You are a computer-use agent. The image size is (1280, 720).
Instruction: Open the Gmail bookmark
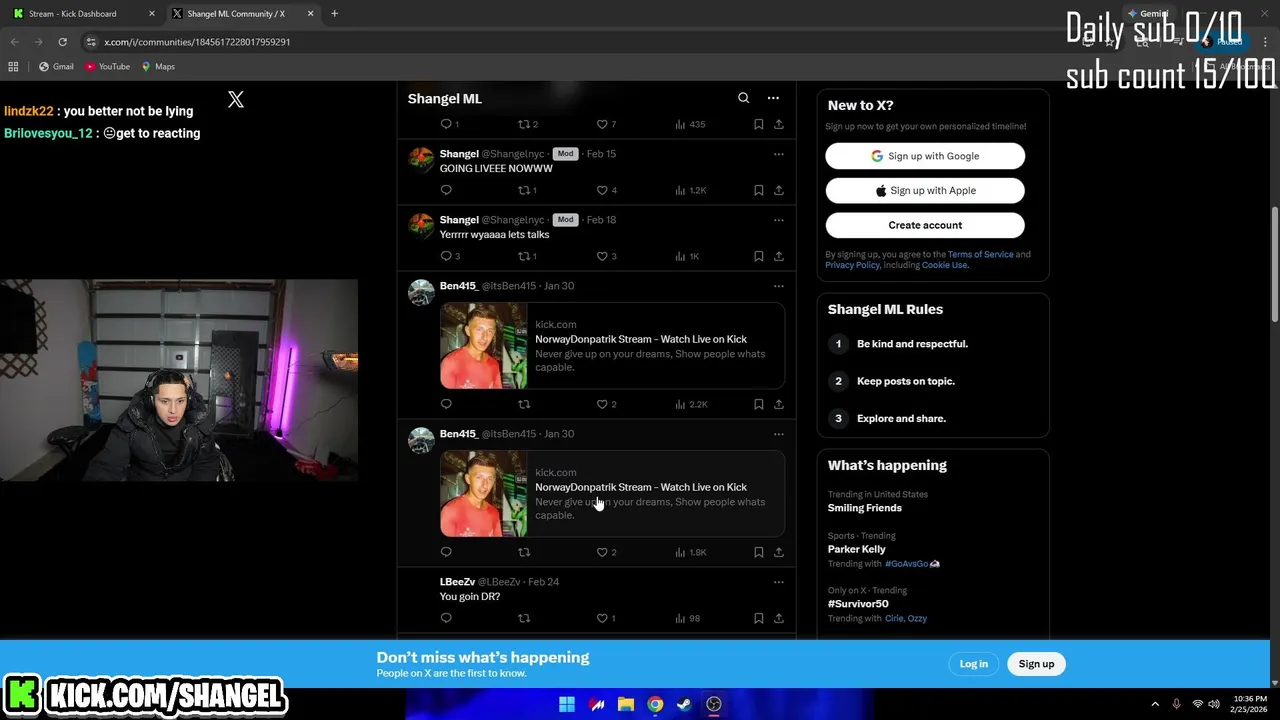point(56,67)
